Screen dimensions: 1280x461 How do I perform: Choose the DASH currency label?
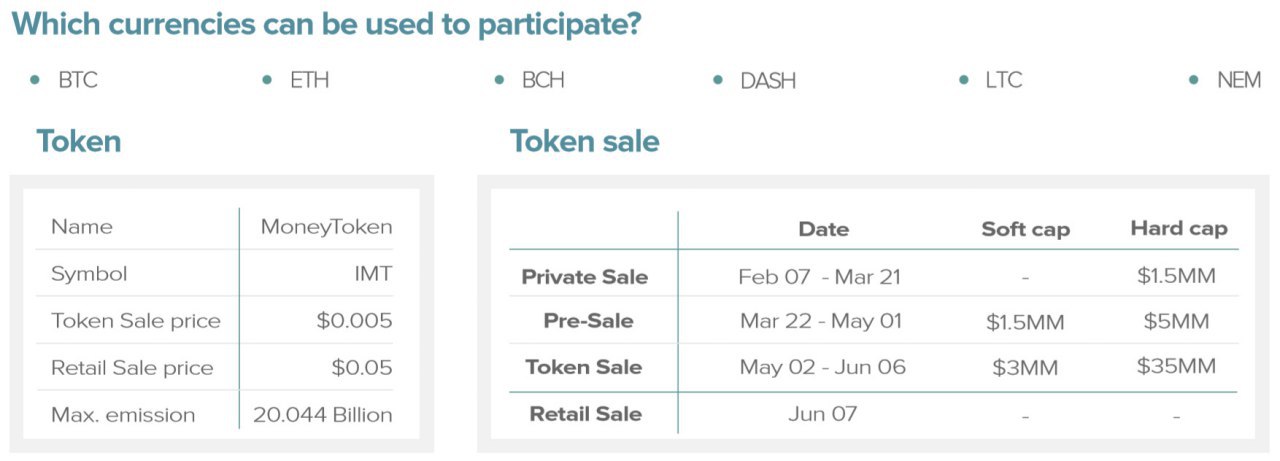click(x=768, y=81)
